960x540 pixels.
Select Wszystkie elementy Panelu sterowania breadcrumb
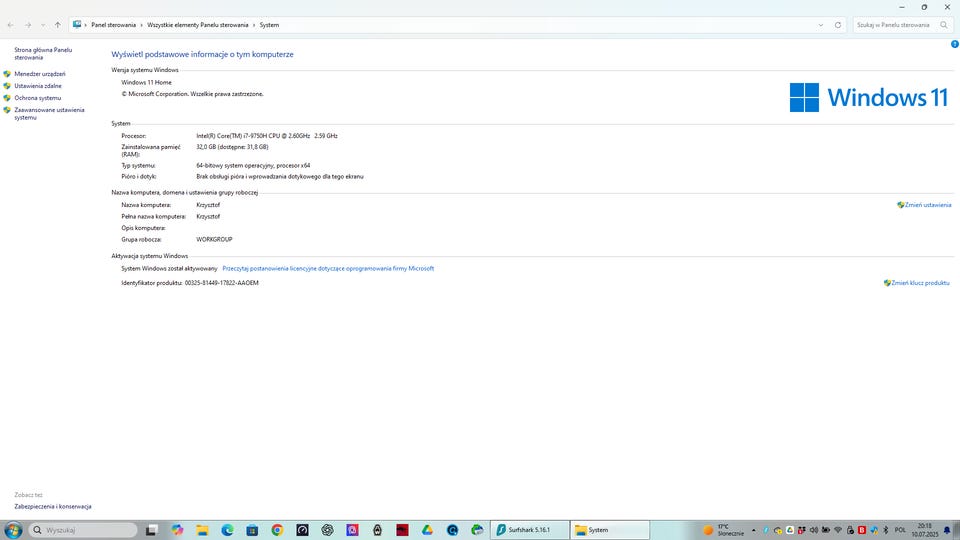(x=198, y=24)
